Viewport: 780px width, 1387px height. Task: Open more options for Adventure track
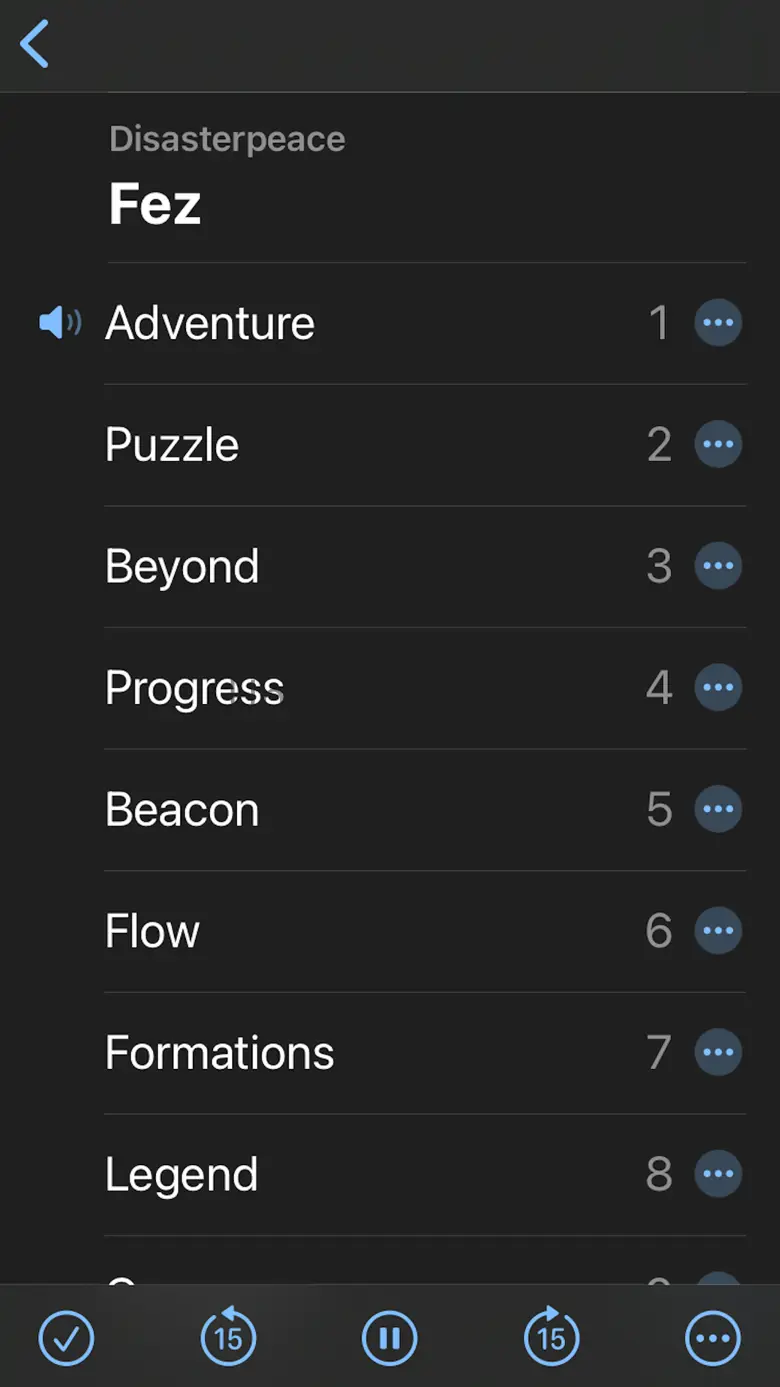pos(718,323)
